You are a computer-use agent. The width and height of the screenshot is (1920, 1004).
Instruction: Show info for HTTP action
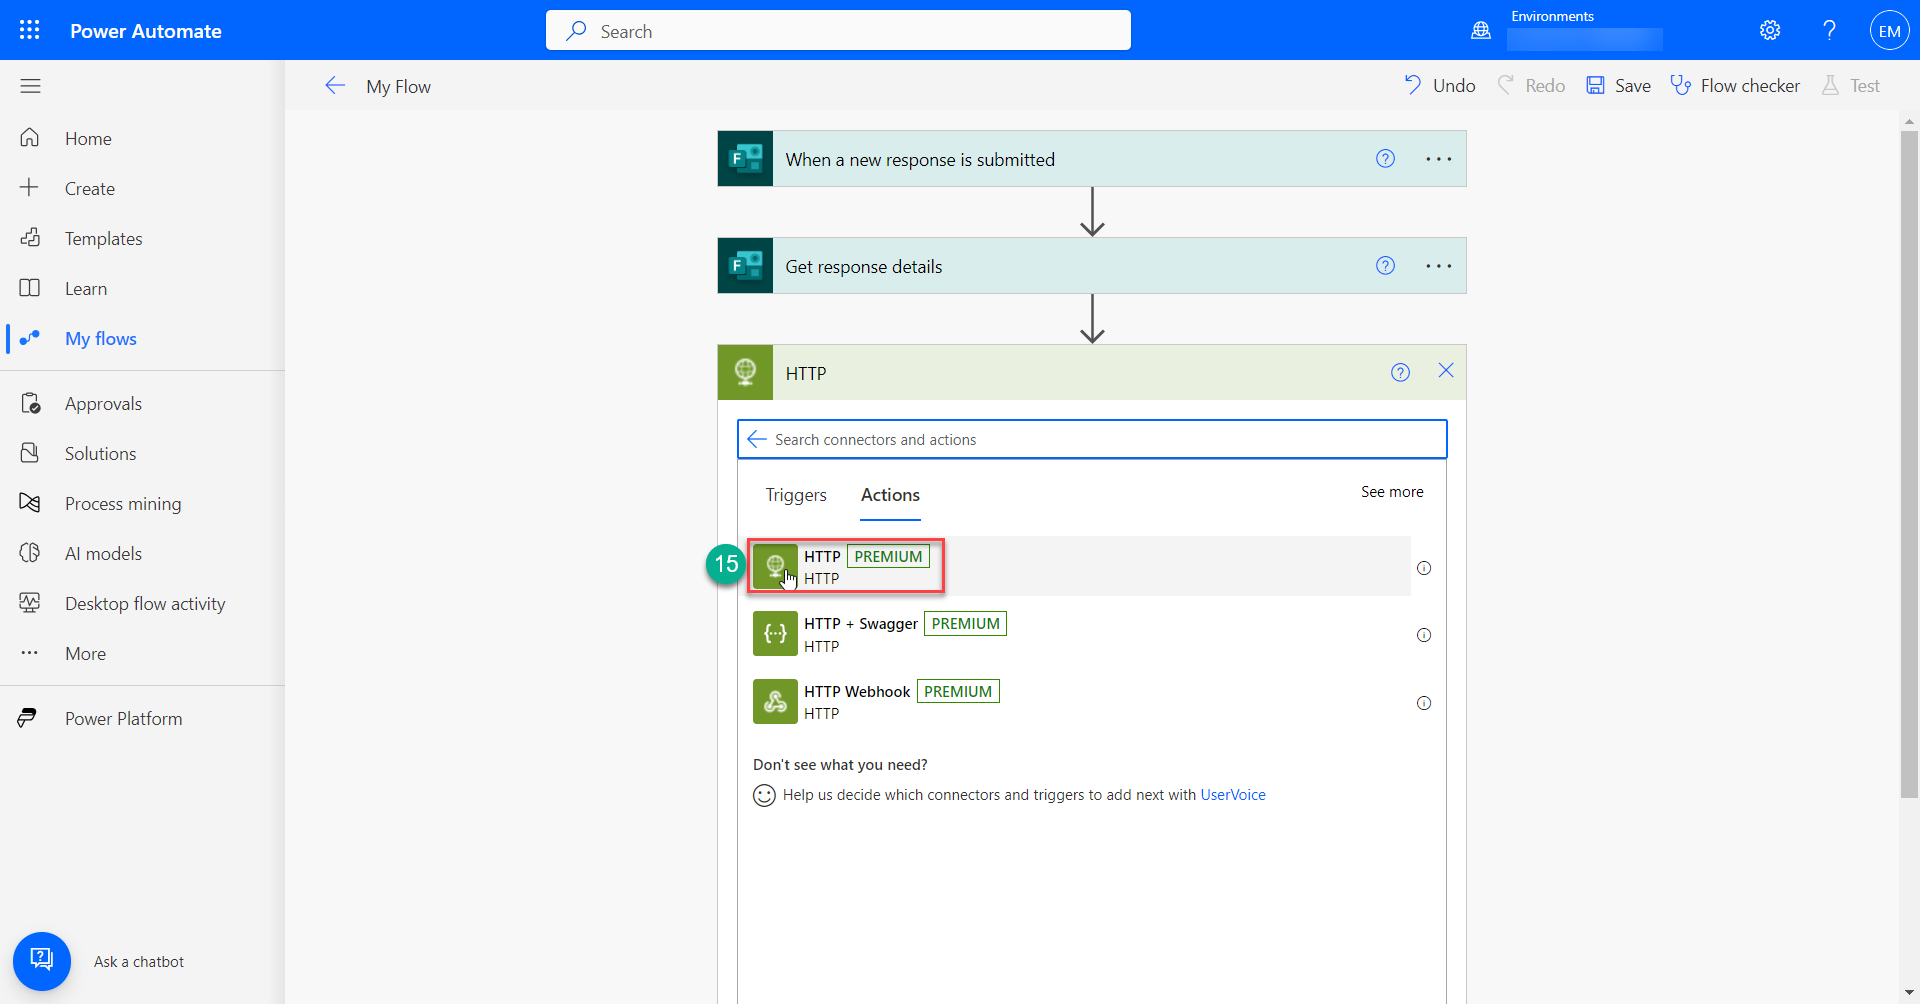(1424, 568)
